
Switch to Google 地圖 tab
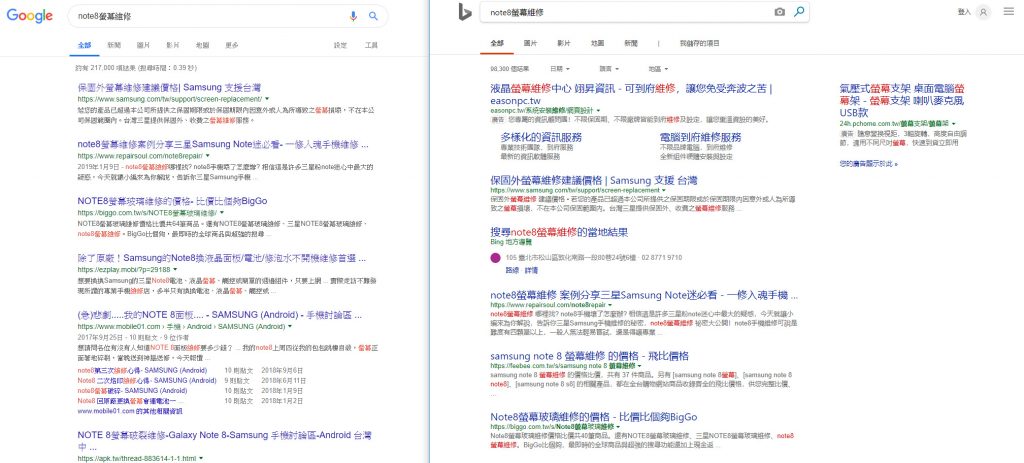coord(202,45)
